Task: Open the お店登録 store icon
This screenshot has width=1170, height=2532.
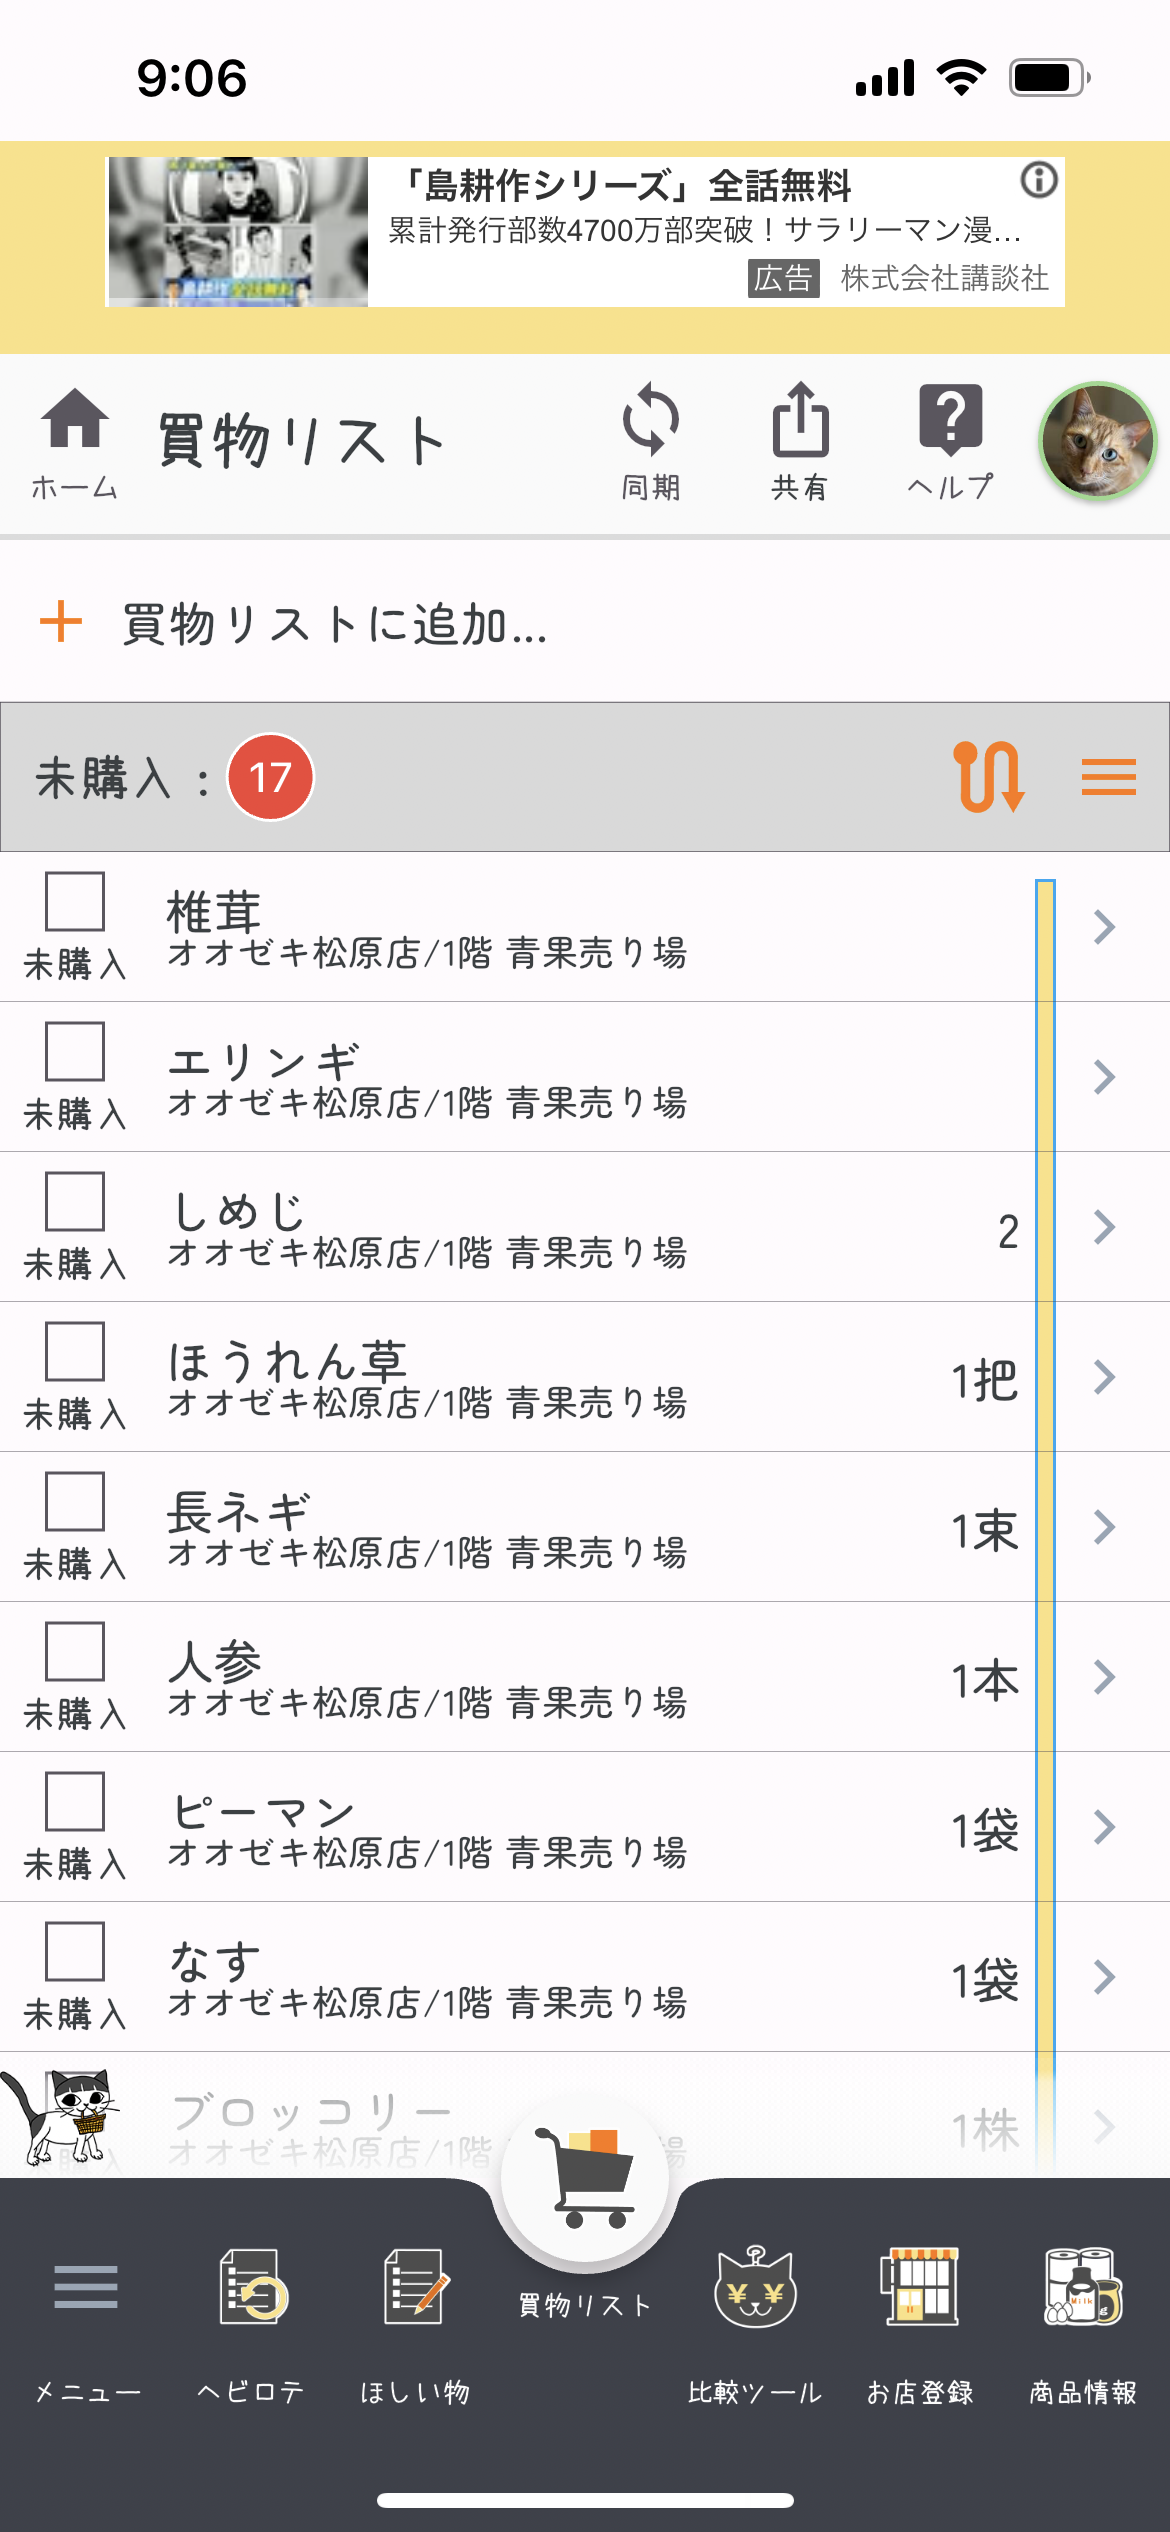Action: click(920, 2288)
